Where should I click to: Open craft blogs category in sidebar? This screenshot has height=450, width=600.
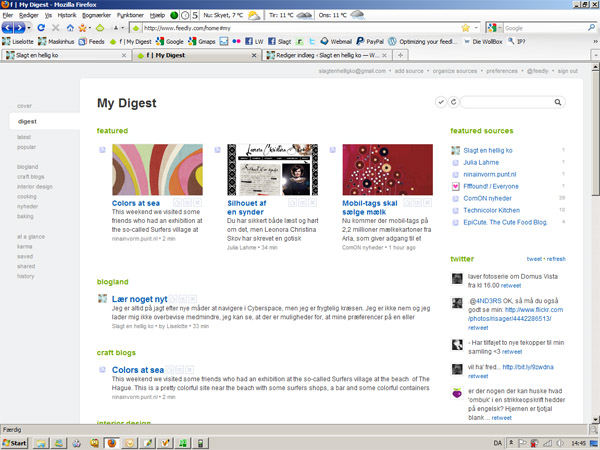pos(31,177)
